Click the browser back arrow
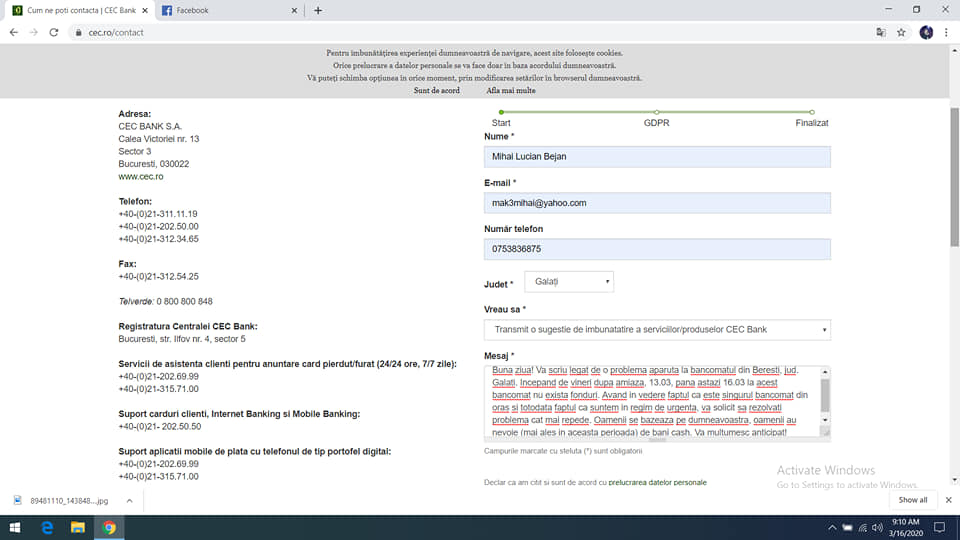This screenshot has width=960, height=540. 13,32
